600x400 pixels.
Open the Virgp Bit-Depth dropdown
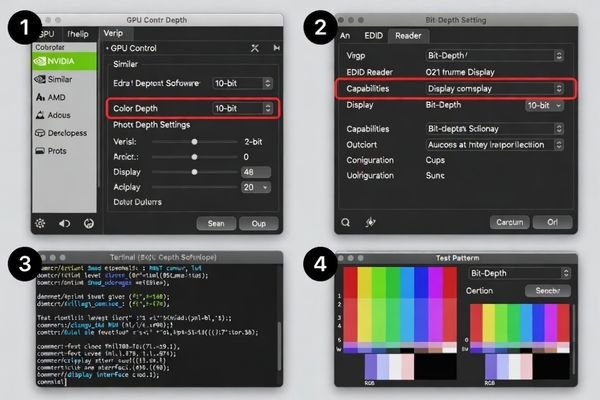click(494, 56)
